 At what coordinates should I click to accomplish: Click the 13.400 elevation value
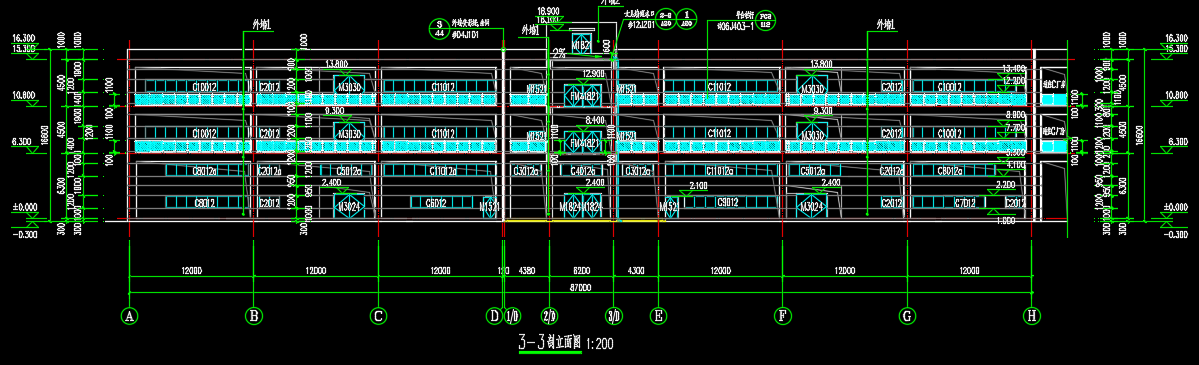[x=1013, y=68]
